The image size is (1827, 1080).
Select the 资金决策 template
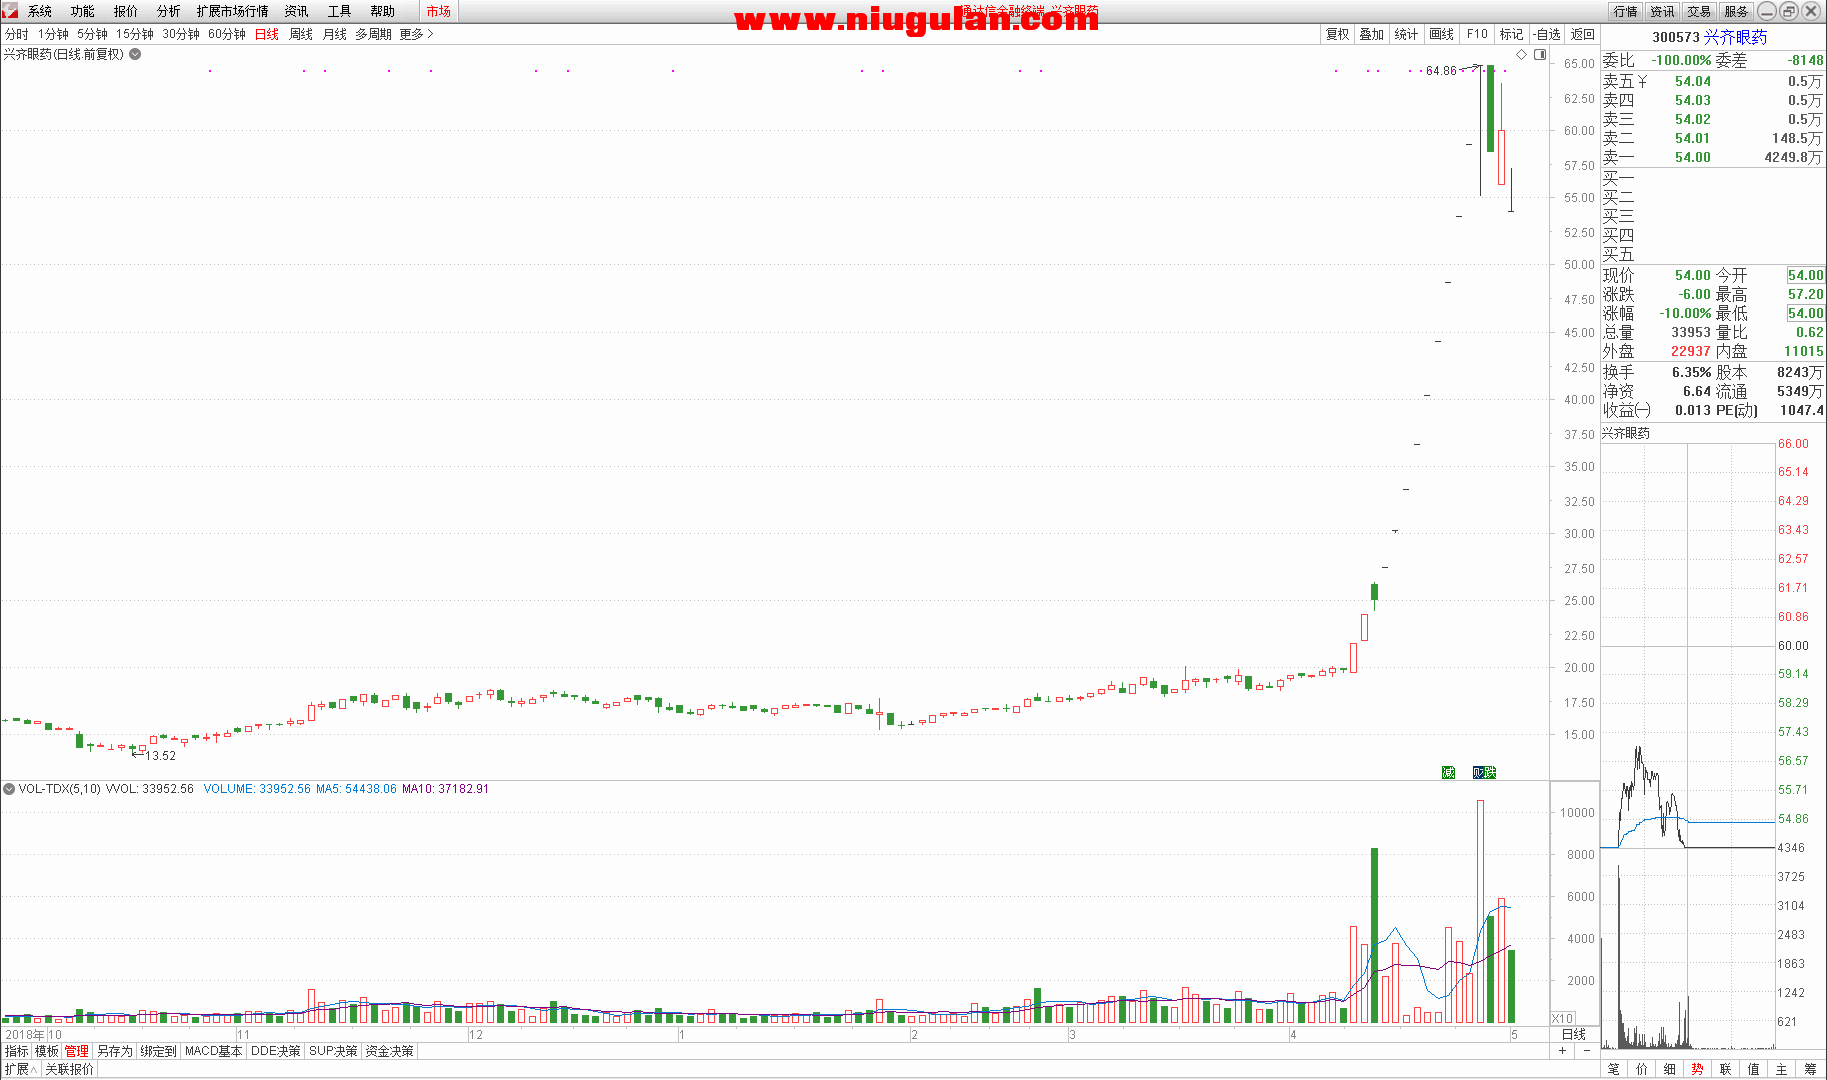pos(389,1051)
